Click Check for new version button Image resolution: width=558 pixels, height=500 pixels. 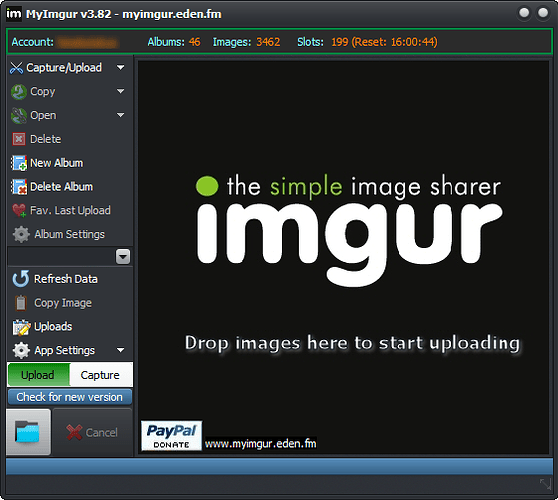pos(70,397)
